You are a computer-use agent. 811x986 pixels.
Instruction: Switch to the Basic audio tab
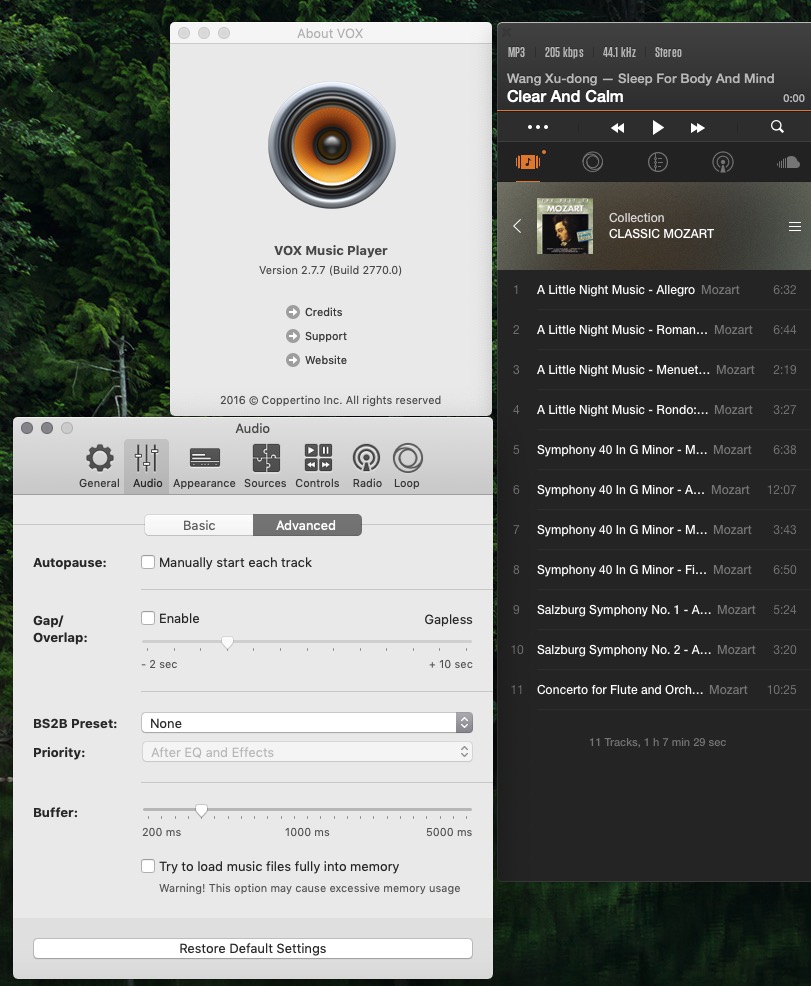pyautogui.click(x=199, y=525)
